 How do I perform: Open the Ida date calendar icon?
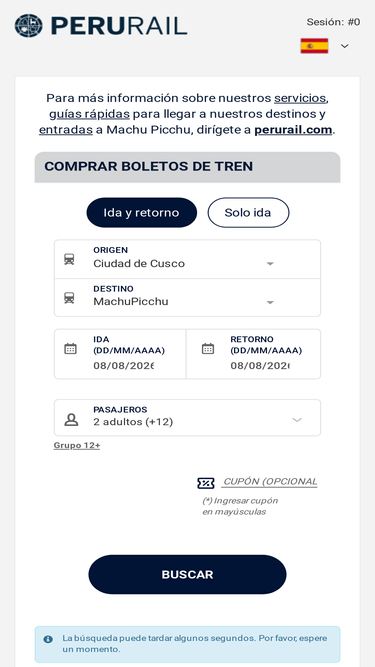pyautogui.click(x=70, y=349)
